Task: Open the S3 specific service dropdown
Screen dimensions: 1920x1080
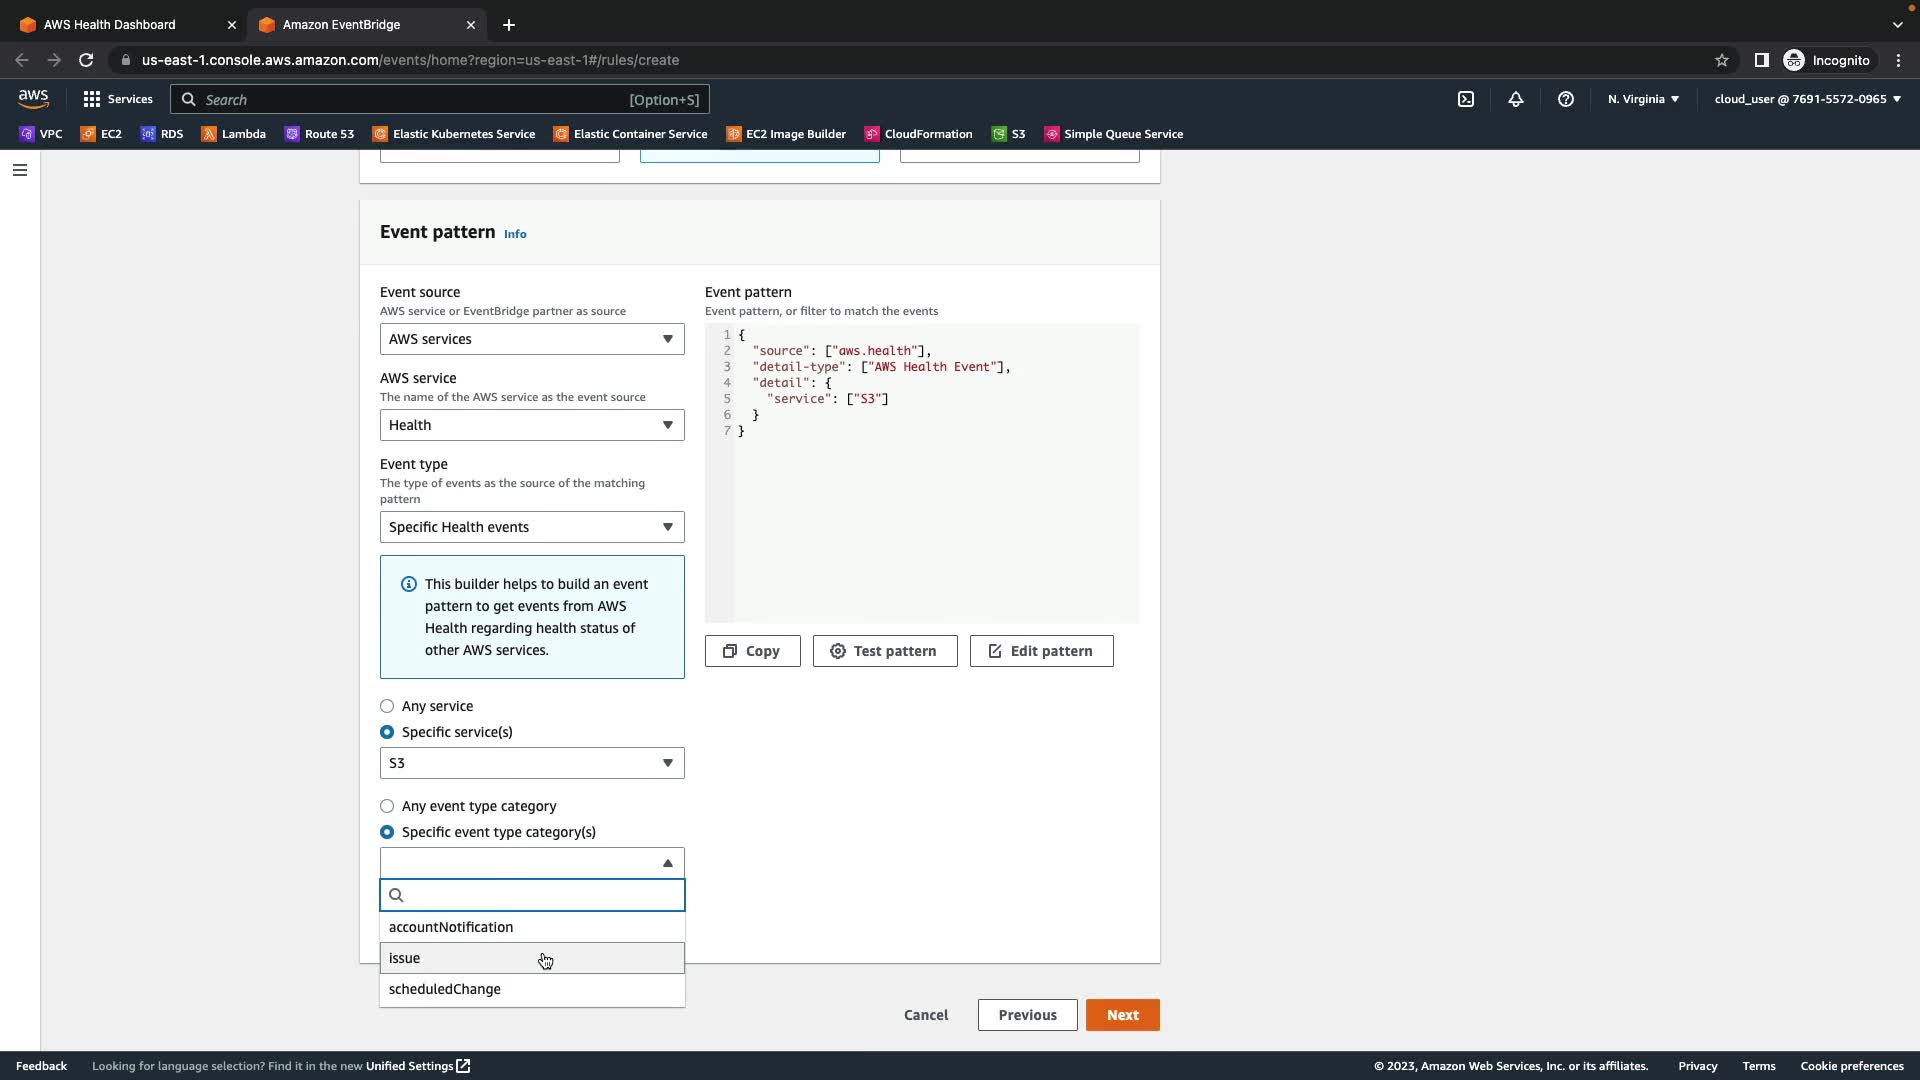Action: point(531,763)
